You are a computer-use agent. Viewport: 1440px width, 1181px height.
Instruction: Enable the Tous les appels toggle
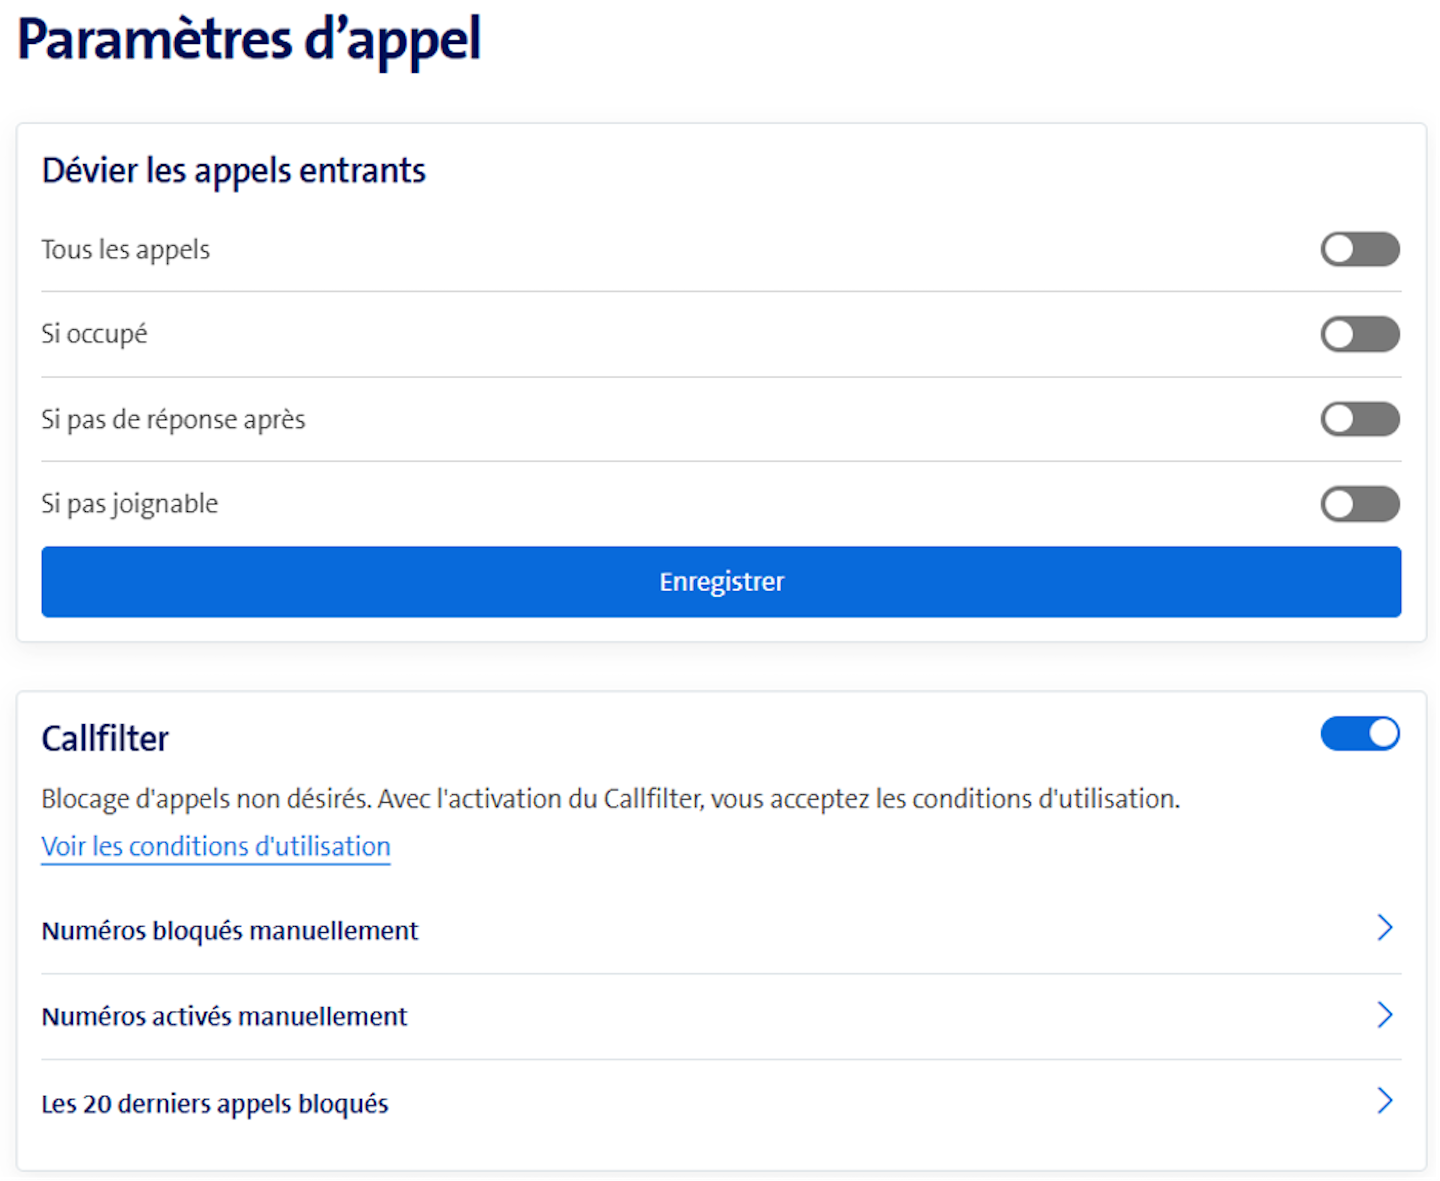[x=1360, y=249]
